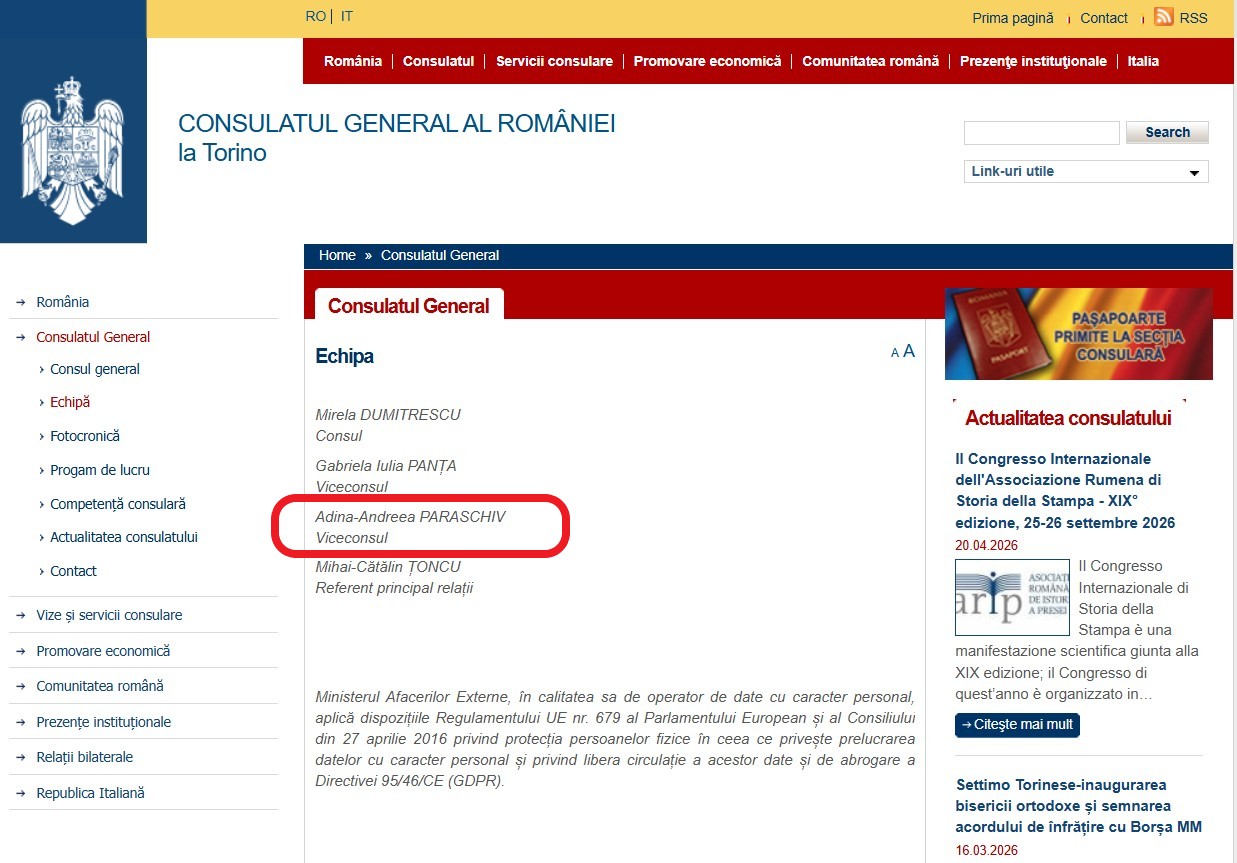Click the orange RSS feed icon
Viewport: 1237px width, 863px height.
tap(1163, 16)
